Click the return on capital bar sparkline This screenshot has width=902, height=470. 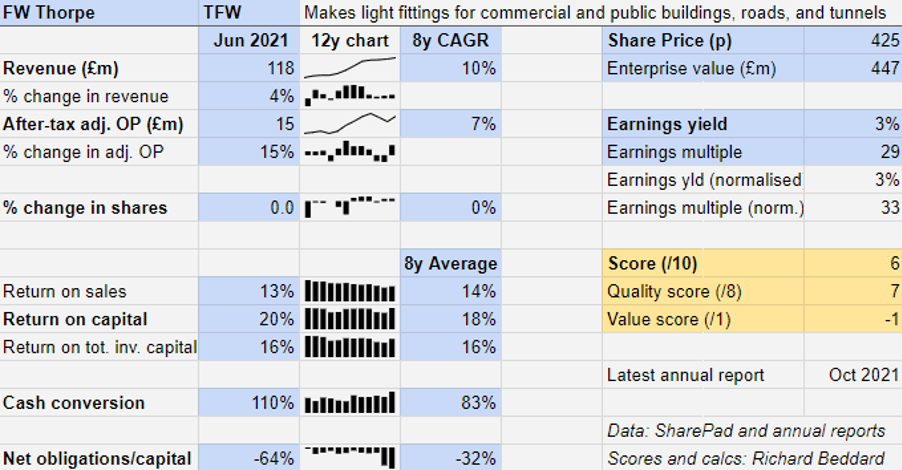pyautogui.click(x=350, y=319)
